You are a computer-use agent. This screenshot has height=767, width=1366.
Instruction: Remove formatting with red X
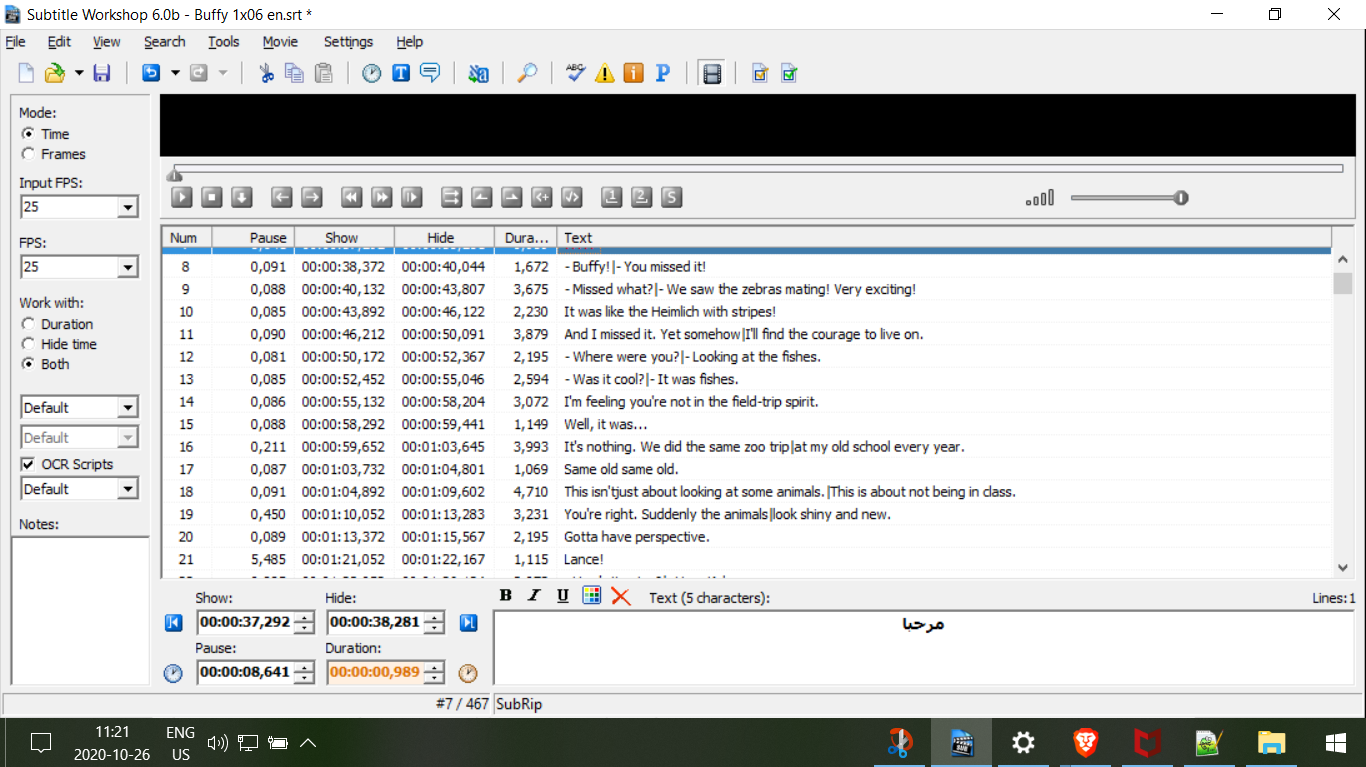(621, 596)
